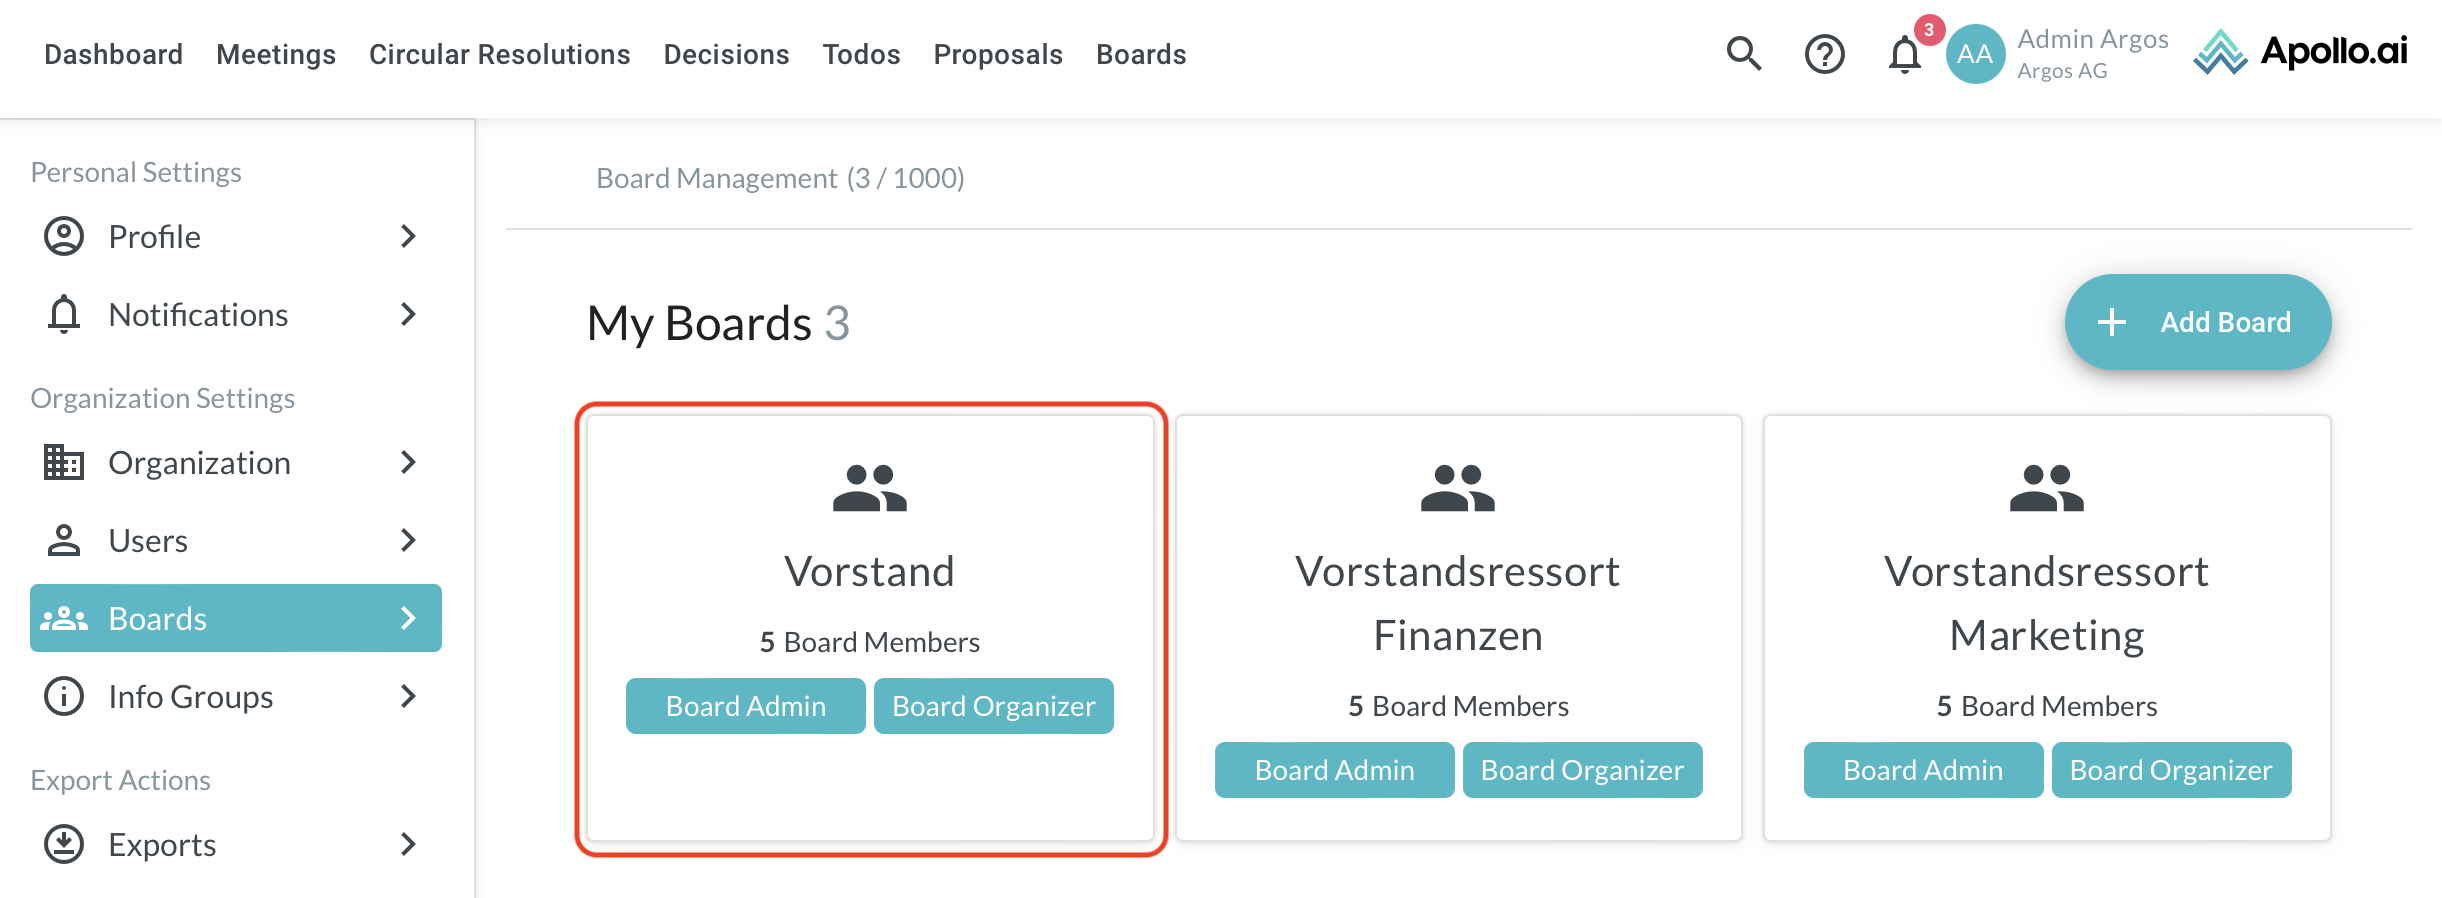Click the Organization building icon
The height and width of the screenshot is (898, 2442).
point(64,462)
